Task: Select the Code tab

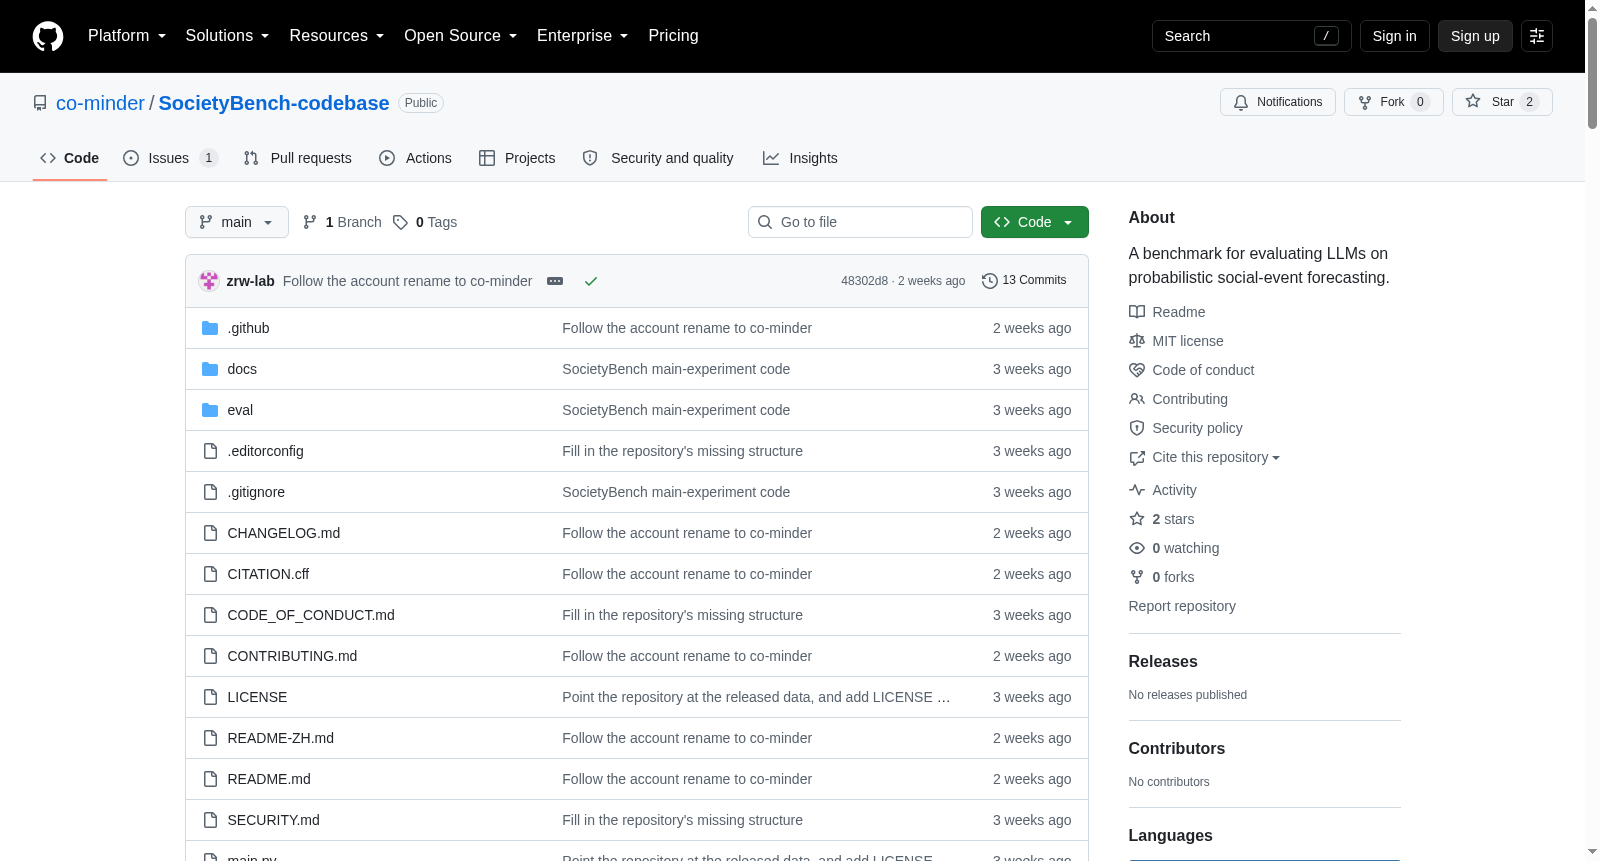Action: tap(70, 158)
